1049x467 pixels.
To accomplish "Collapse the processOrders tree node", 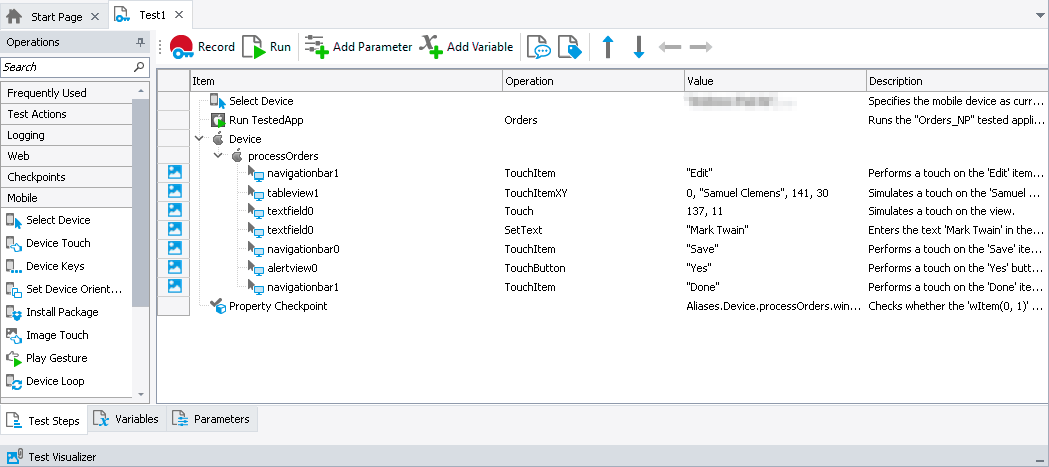I will (218, 156).
